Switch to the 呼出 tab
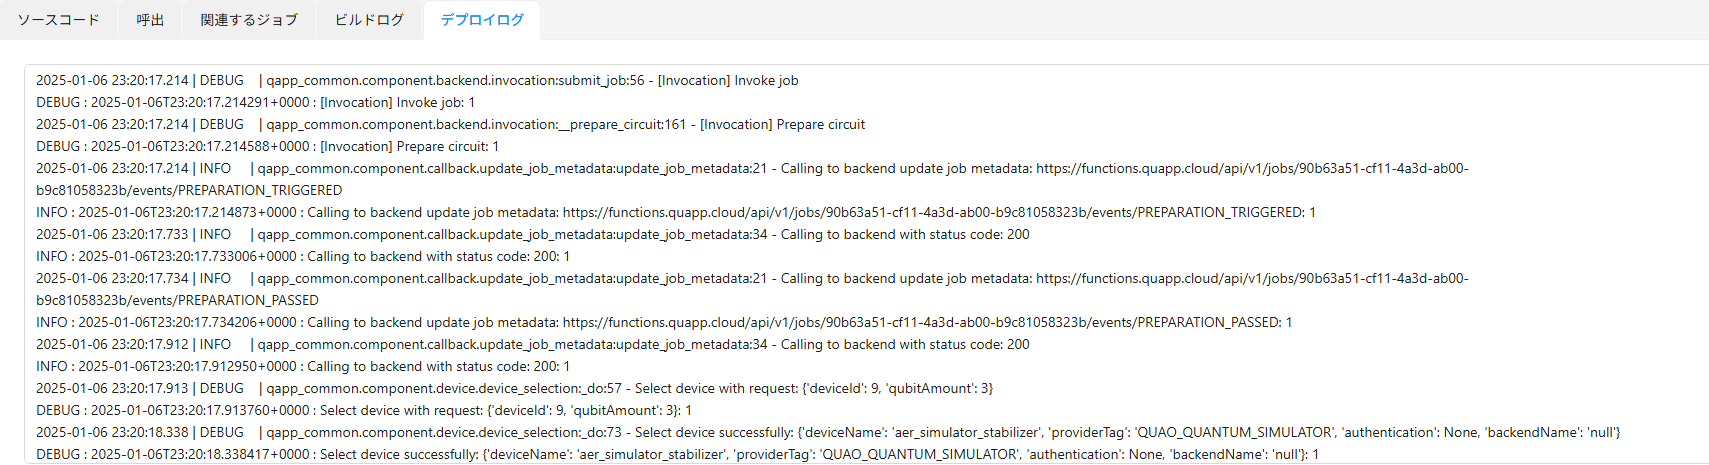The height and width of the screenshot is (465, 1709). 150,20
